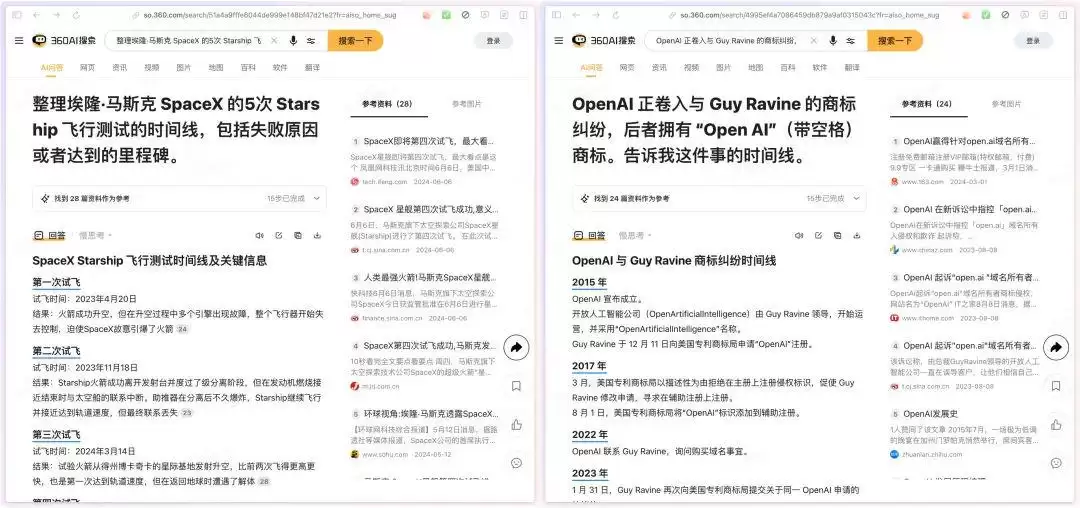Open search settings sliders in right window
Viewport: 1080px width, 508px height.
(851, 41)
